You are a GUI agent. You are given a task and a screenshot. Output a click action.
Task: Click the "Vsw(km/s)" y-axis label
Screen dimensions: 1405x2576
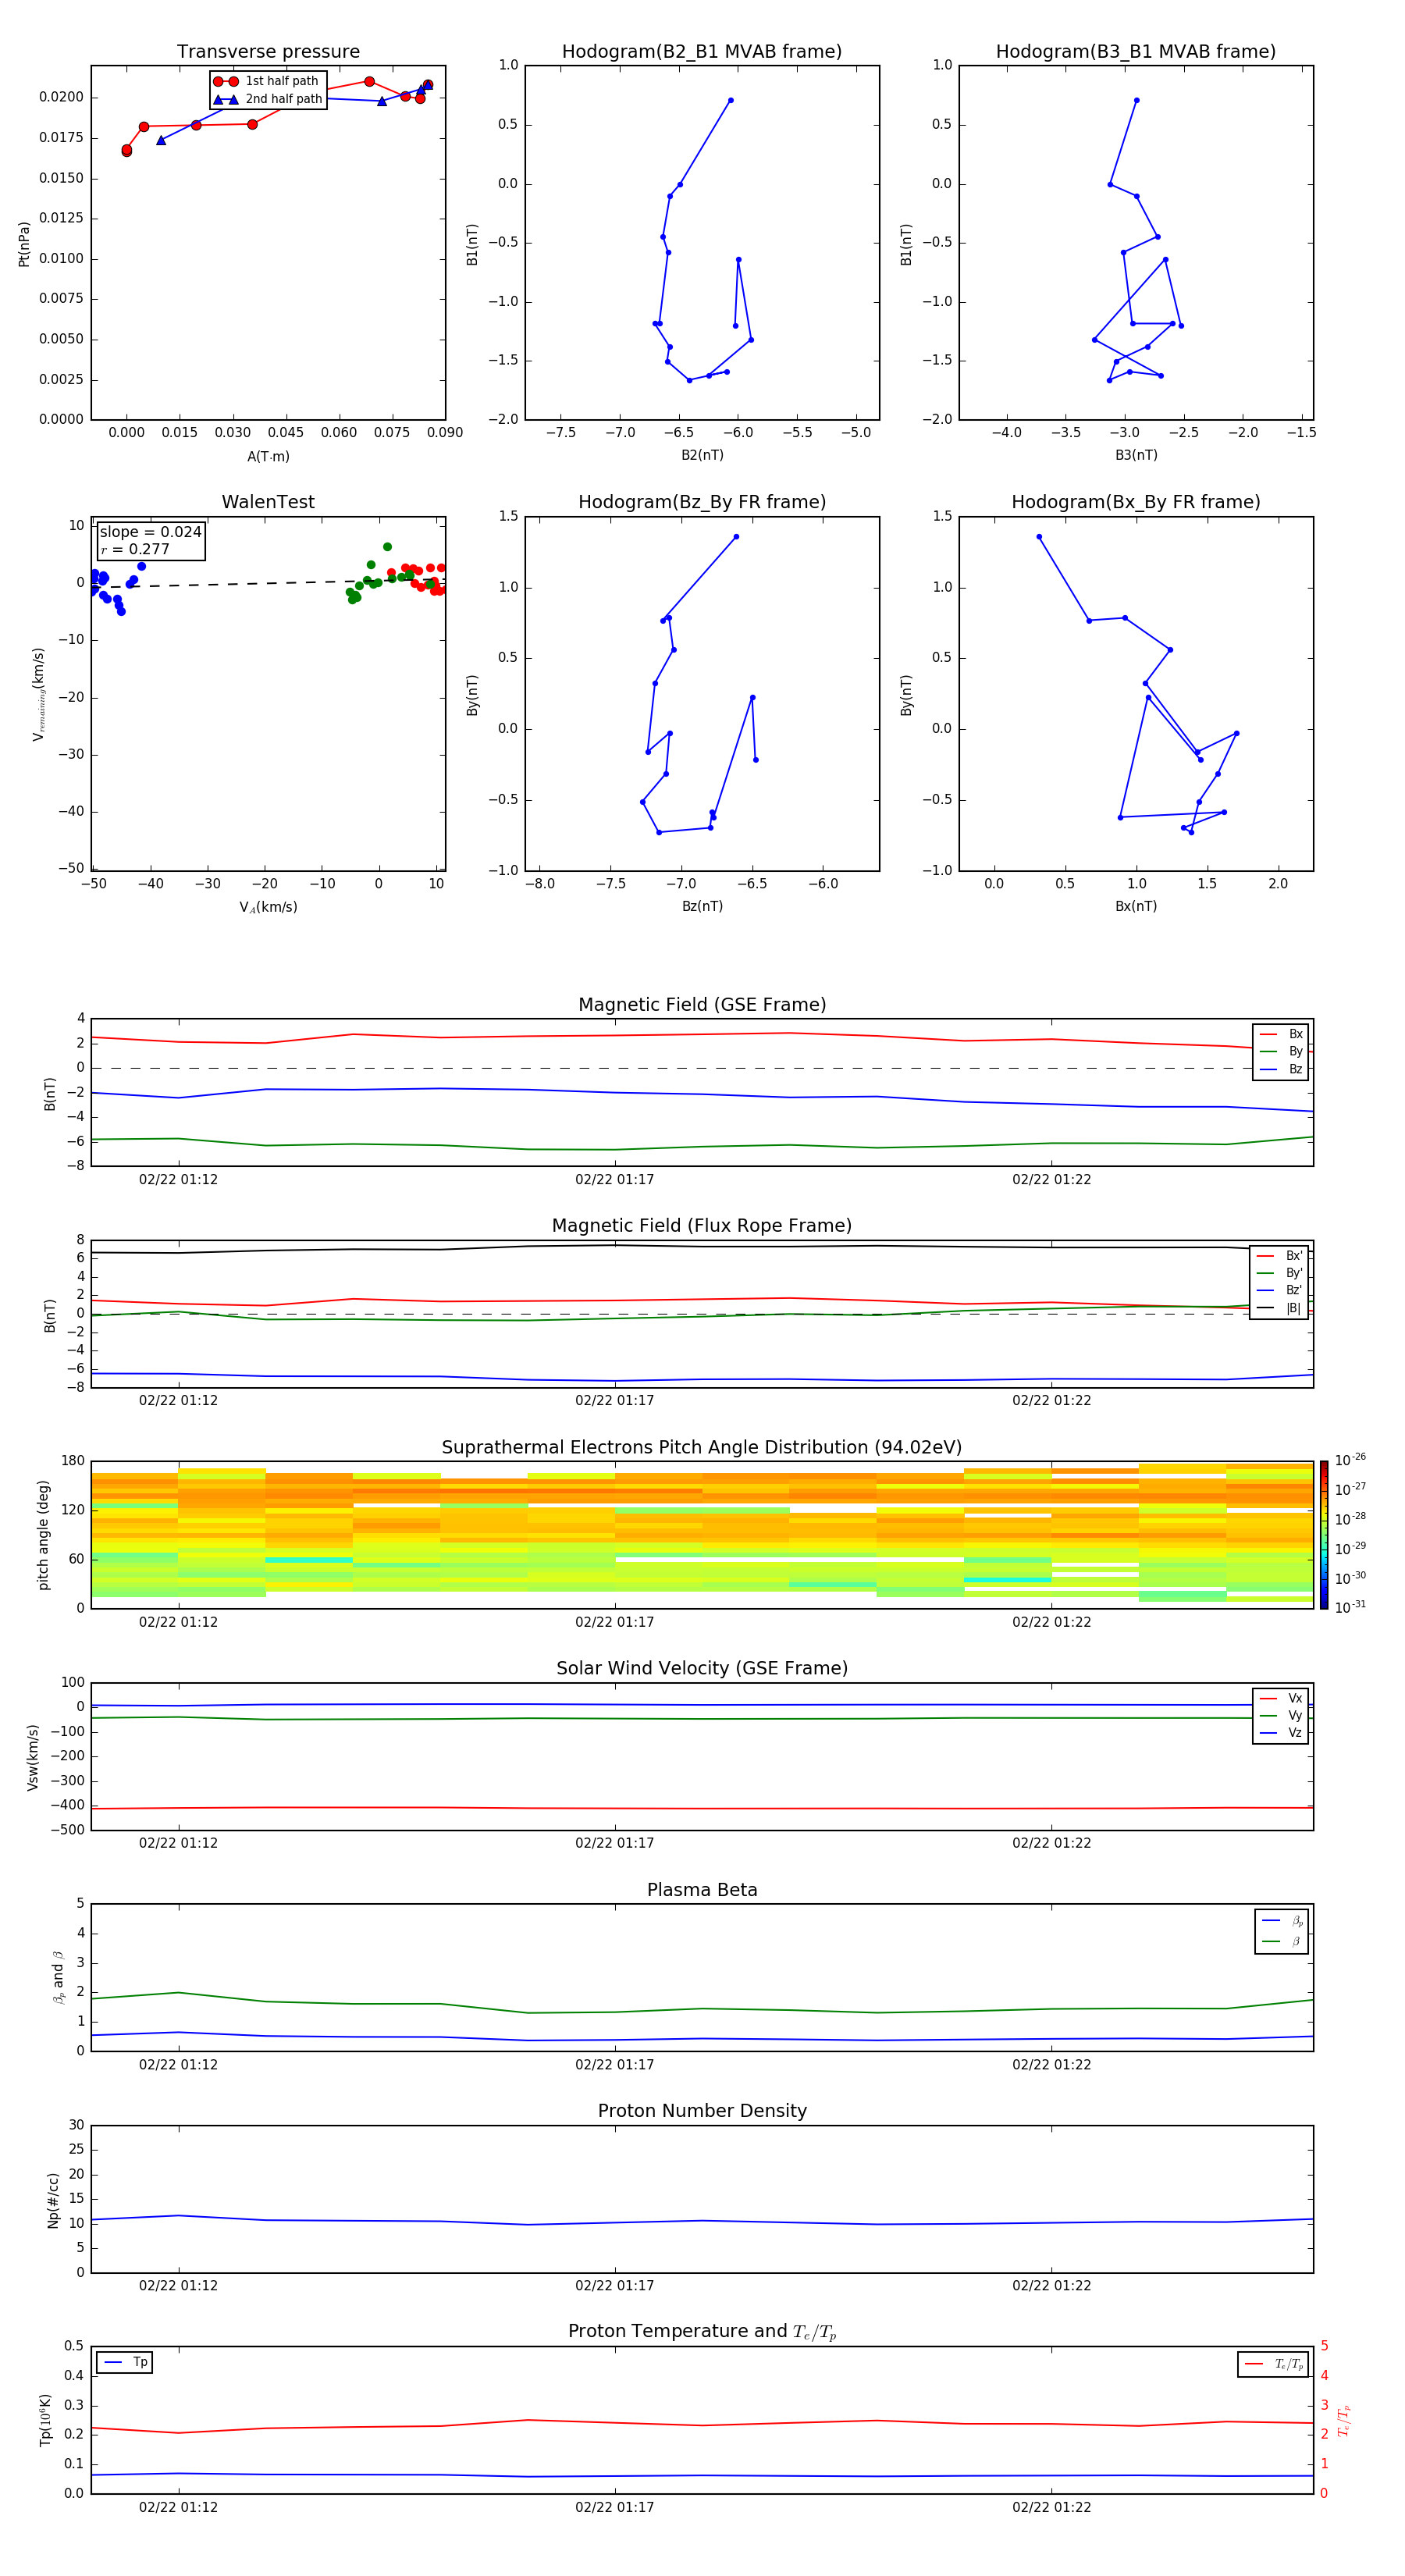point(32,1757)
